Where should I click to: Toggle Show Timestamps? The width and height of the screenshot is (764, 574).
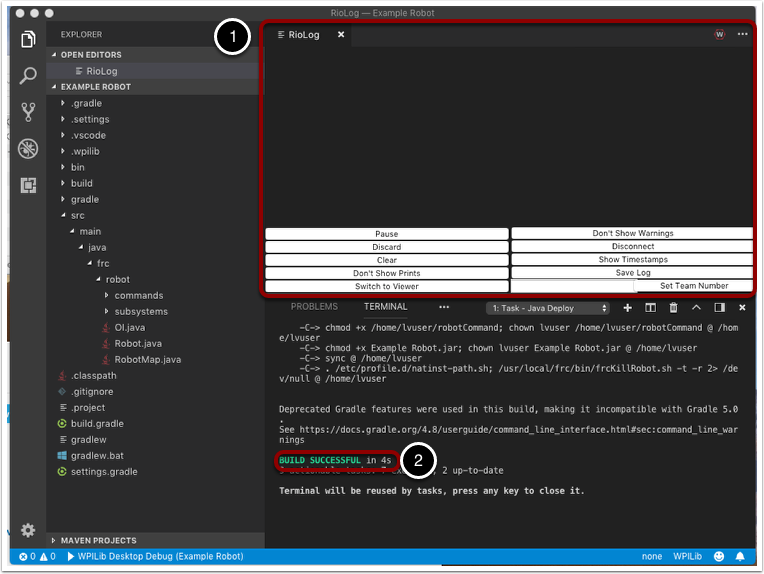[x=632, y=260]
